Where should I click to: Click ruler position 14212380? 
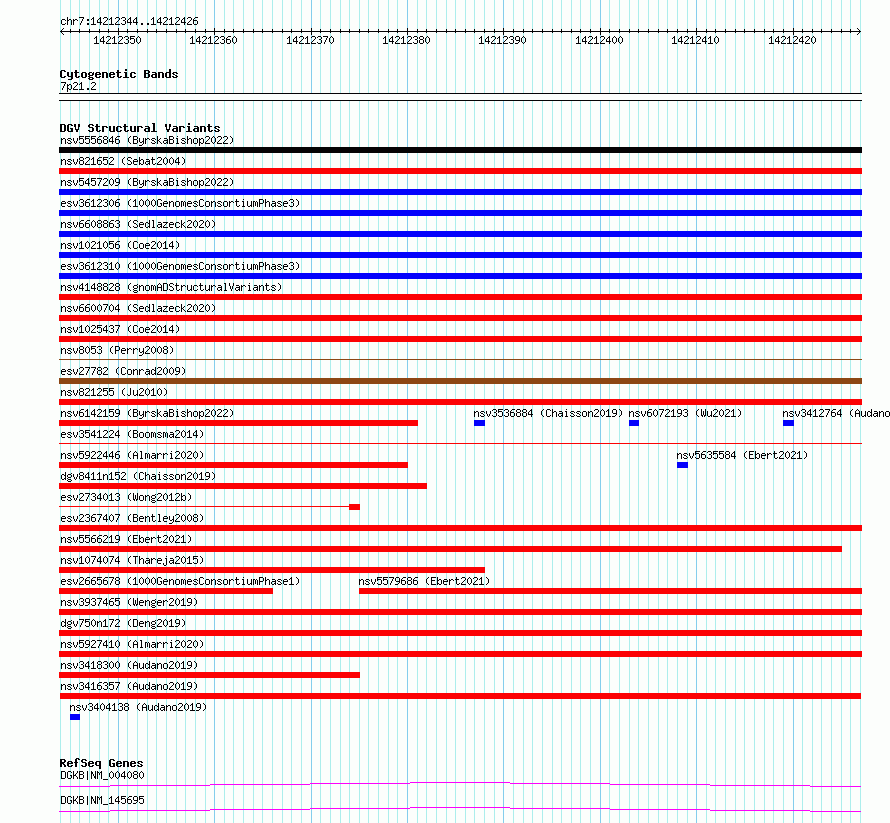point(406,40)
